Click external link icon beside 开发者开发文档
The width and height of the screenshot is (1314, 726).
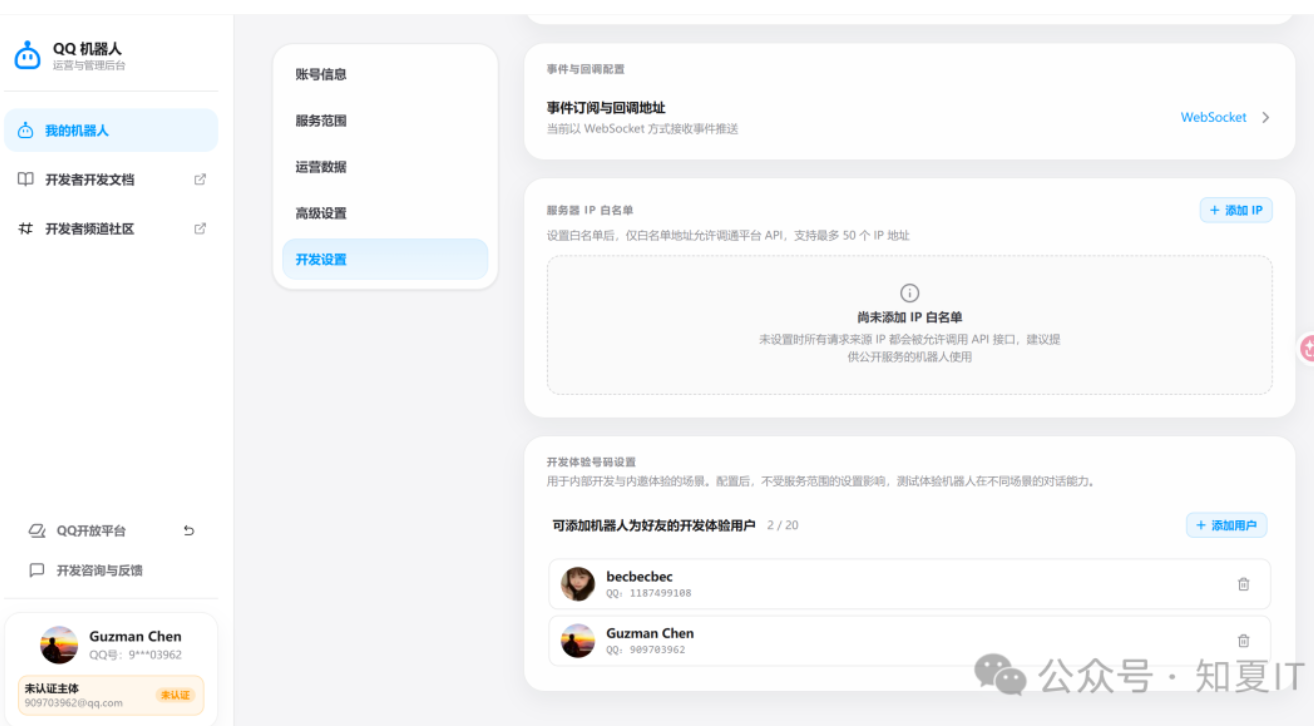tap(200, 180)
